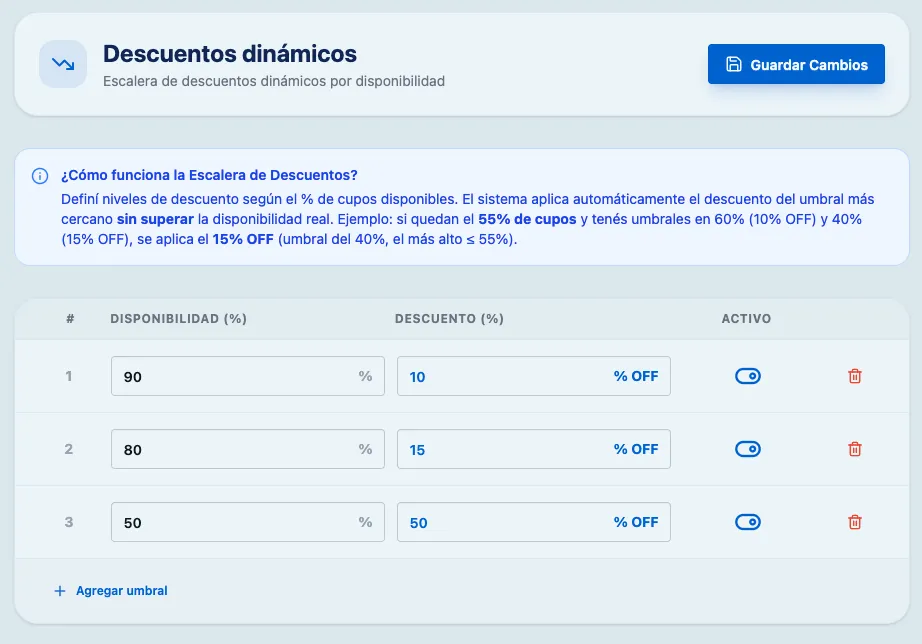Focus the availability field showing 80
The width and height of the screenshot is (922, 644).
[248, 449]
